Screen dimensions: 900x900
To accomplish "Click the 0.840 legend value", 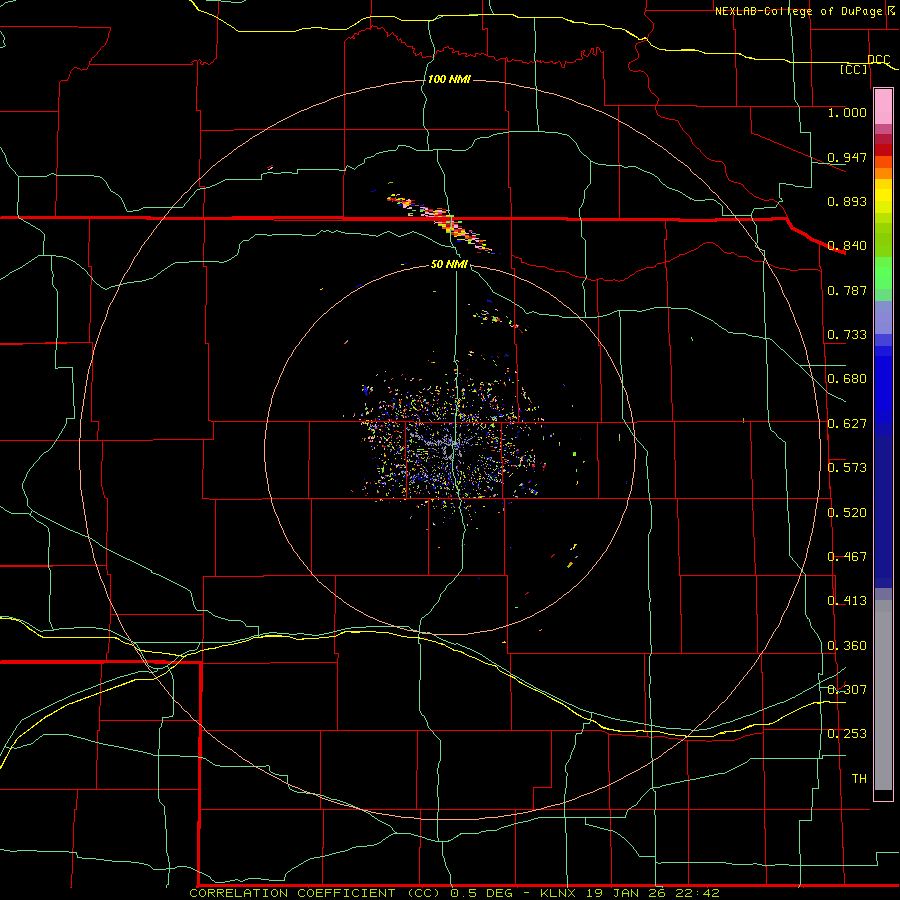I will coord(847,245).
